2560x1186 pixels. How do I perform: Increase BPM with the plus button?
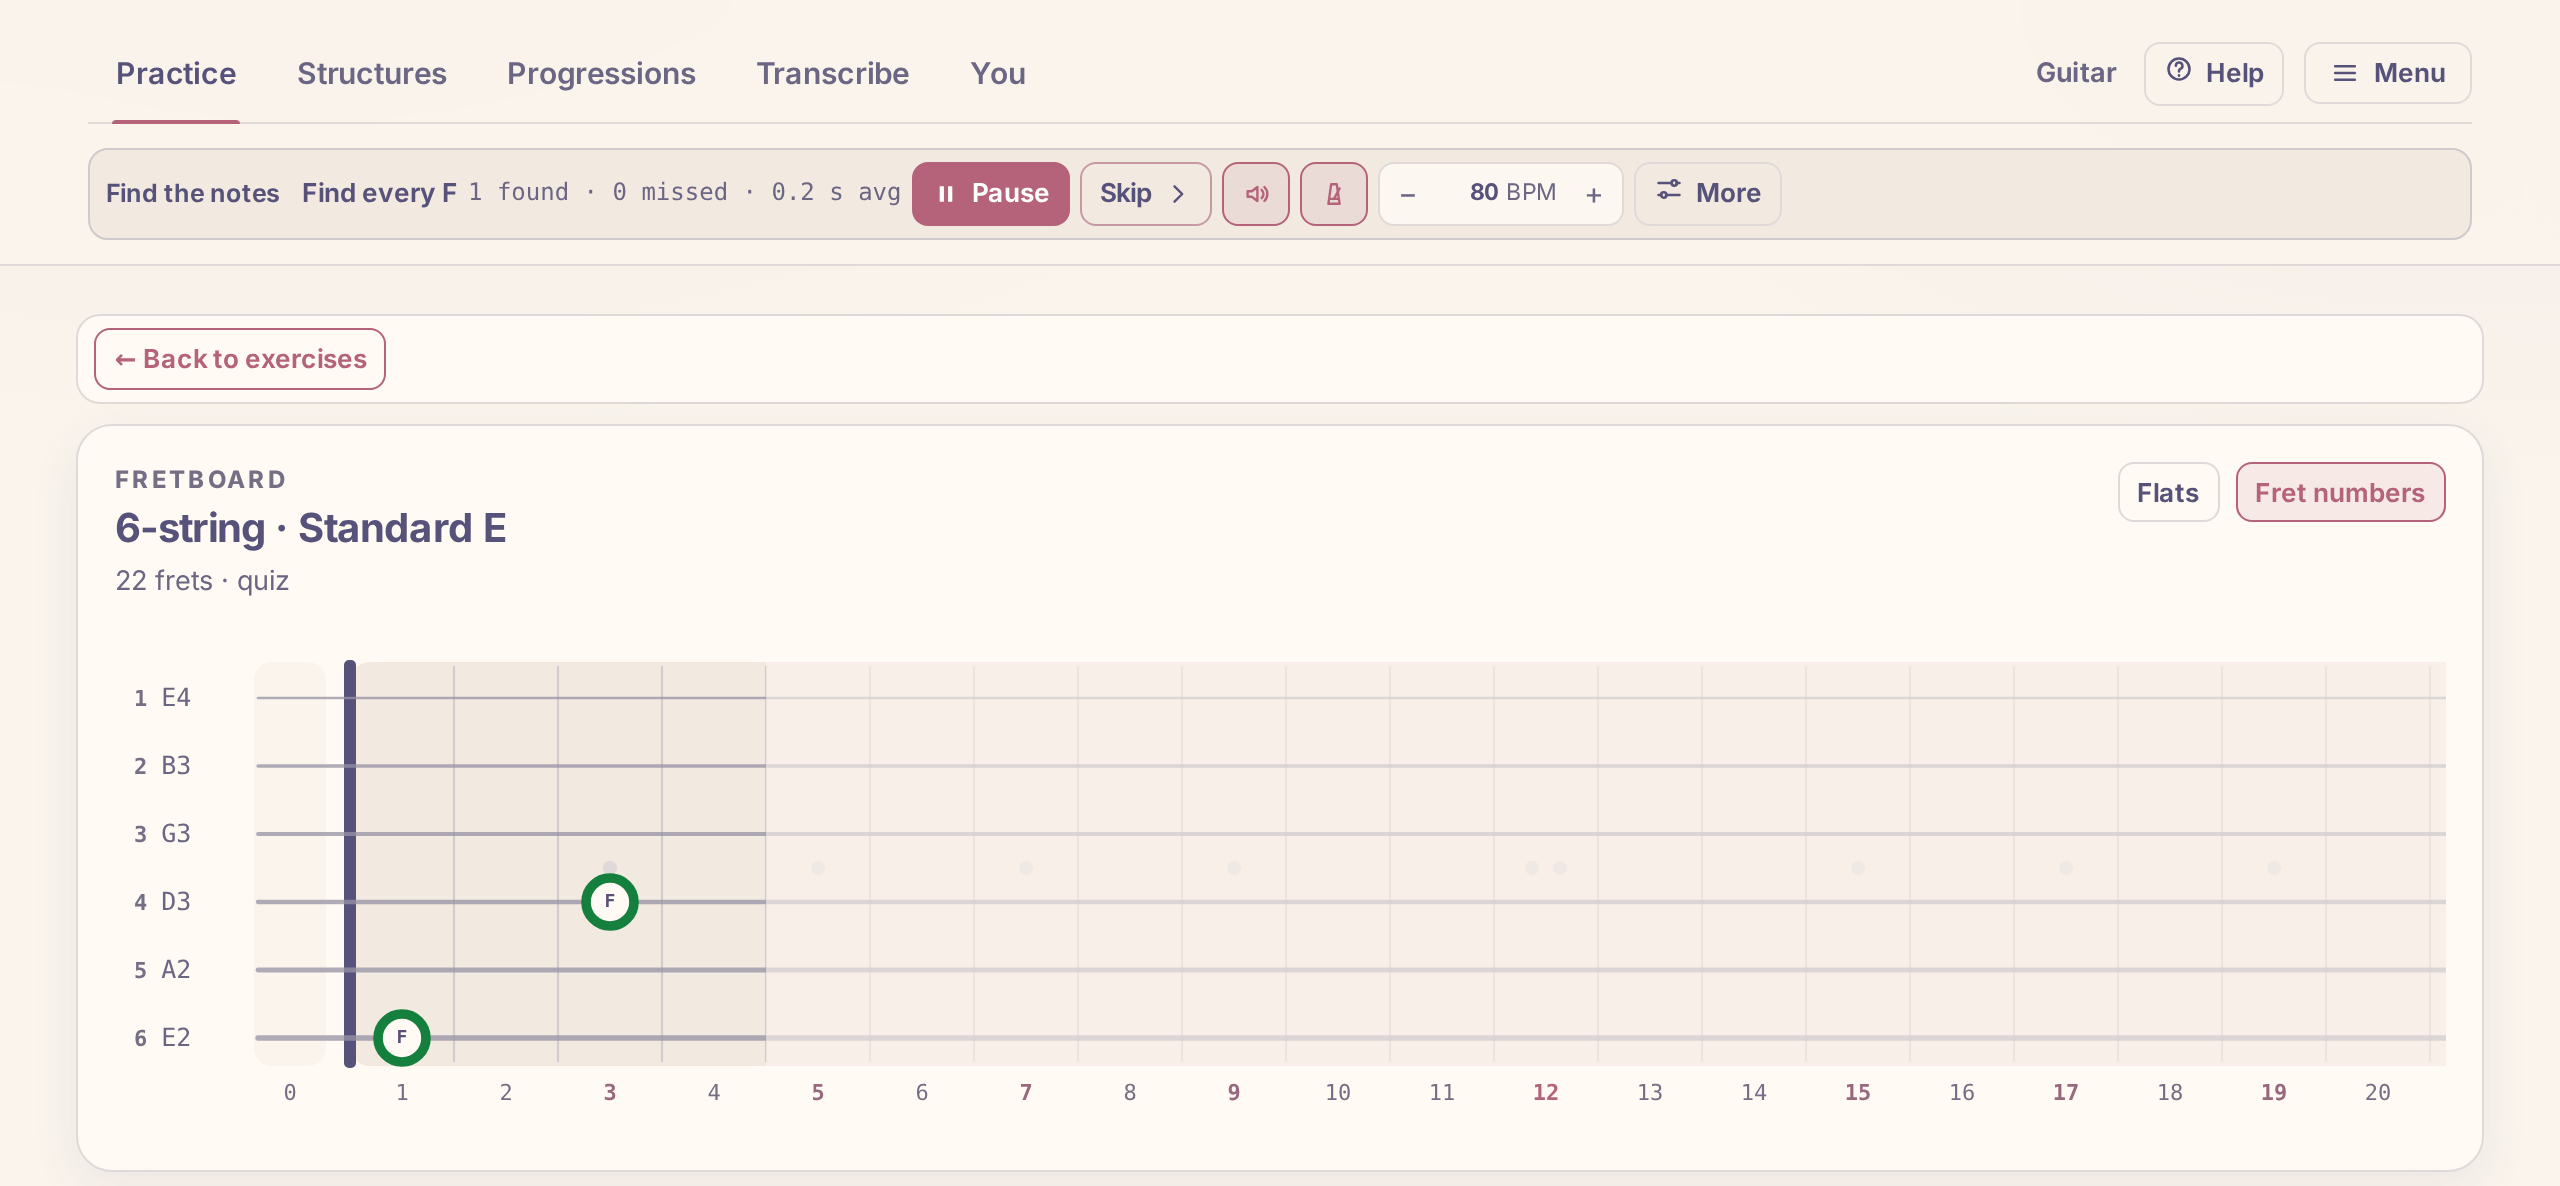[x=1594, y=194]
